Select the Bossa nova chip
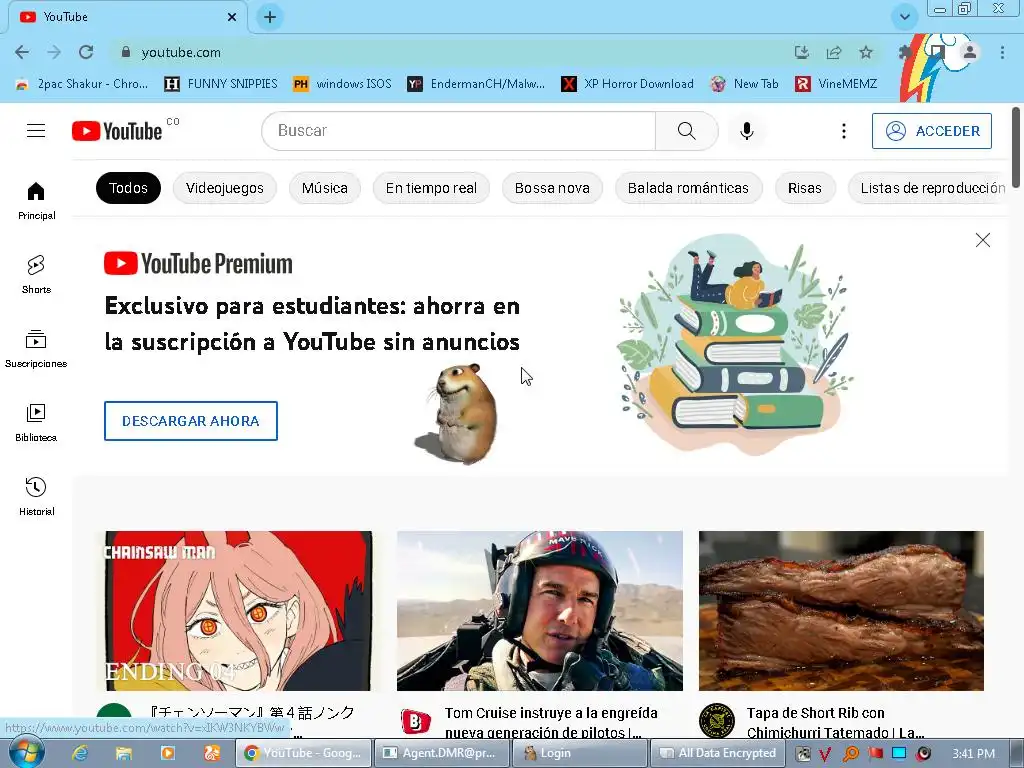Viewport: 1024px width, 768px height. point(552,188)
